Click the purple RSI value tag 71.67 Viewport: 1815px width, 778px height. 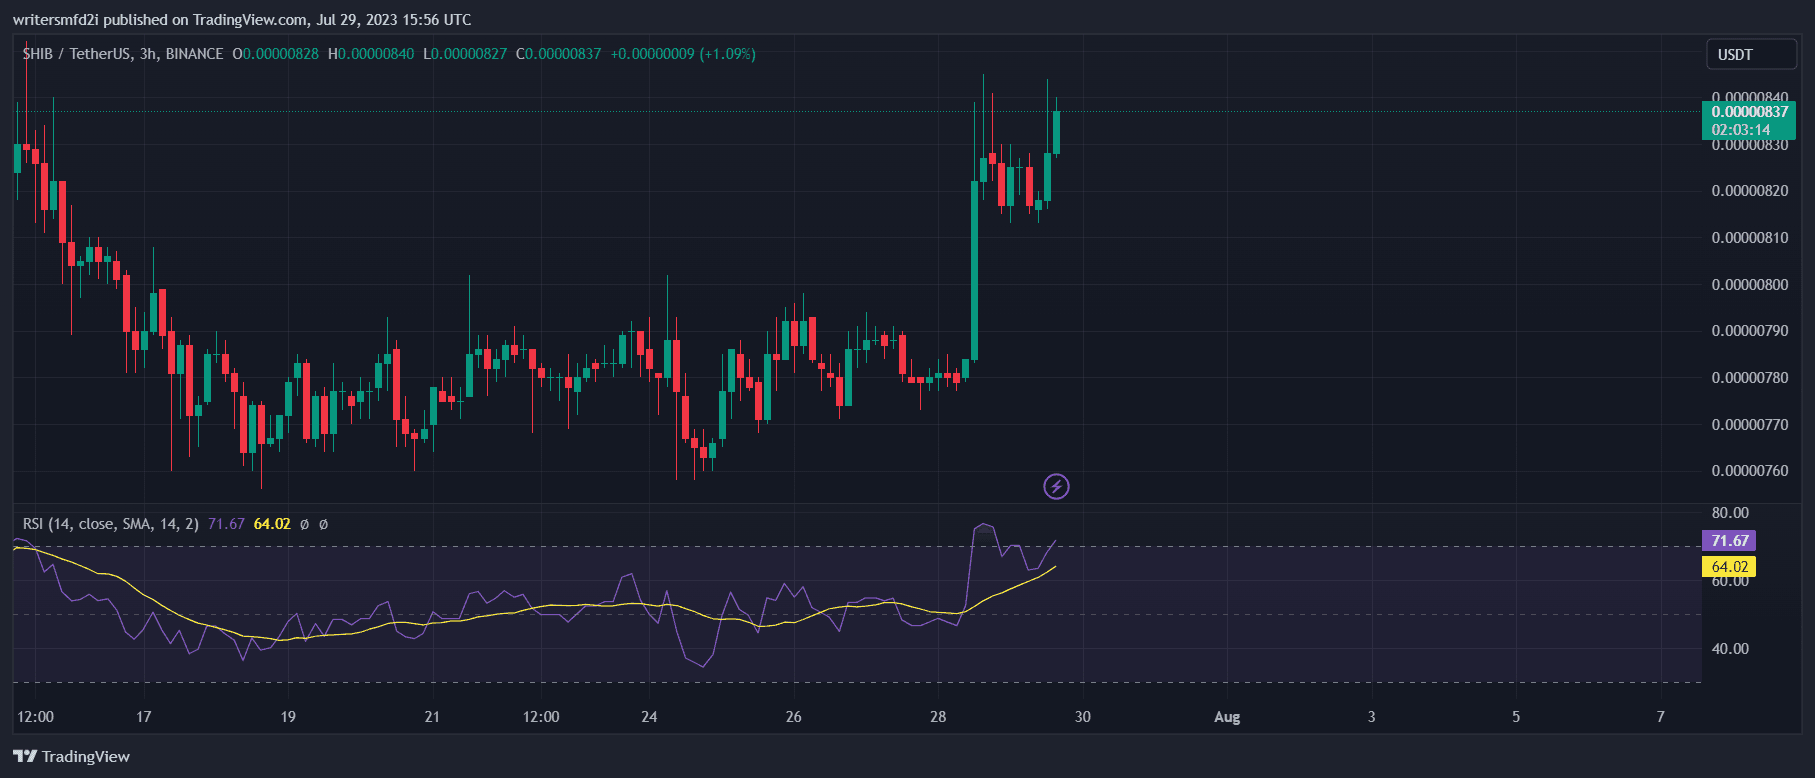tap(1729, 541)
